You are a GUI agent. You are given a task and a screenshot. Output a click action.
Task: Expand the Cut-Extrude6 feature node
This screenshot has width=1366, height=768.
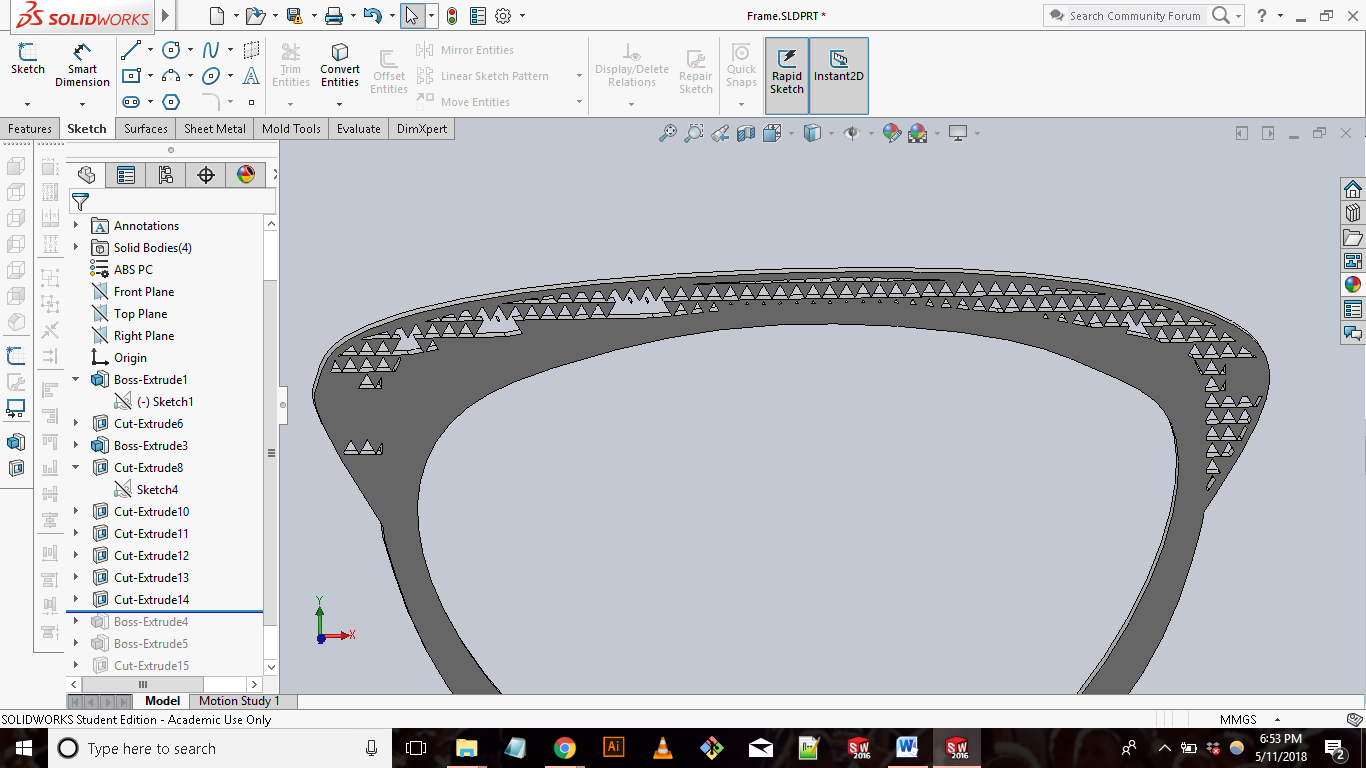click(x=76, y=423)
